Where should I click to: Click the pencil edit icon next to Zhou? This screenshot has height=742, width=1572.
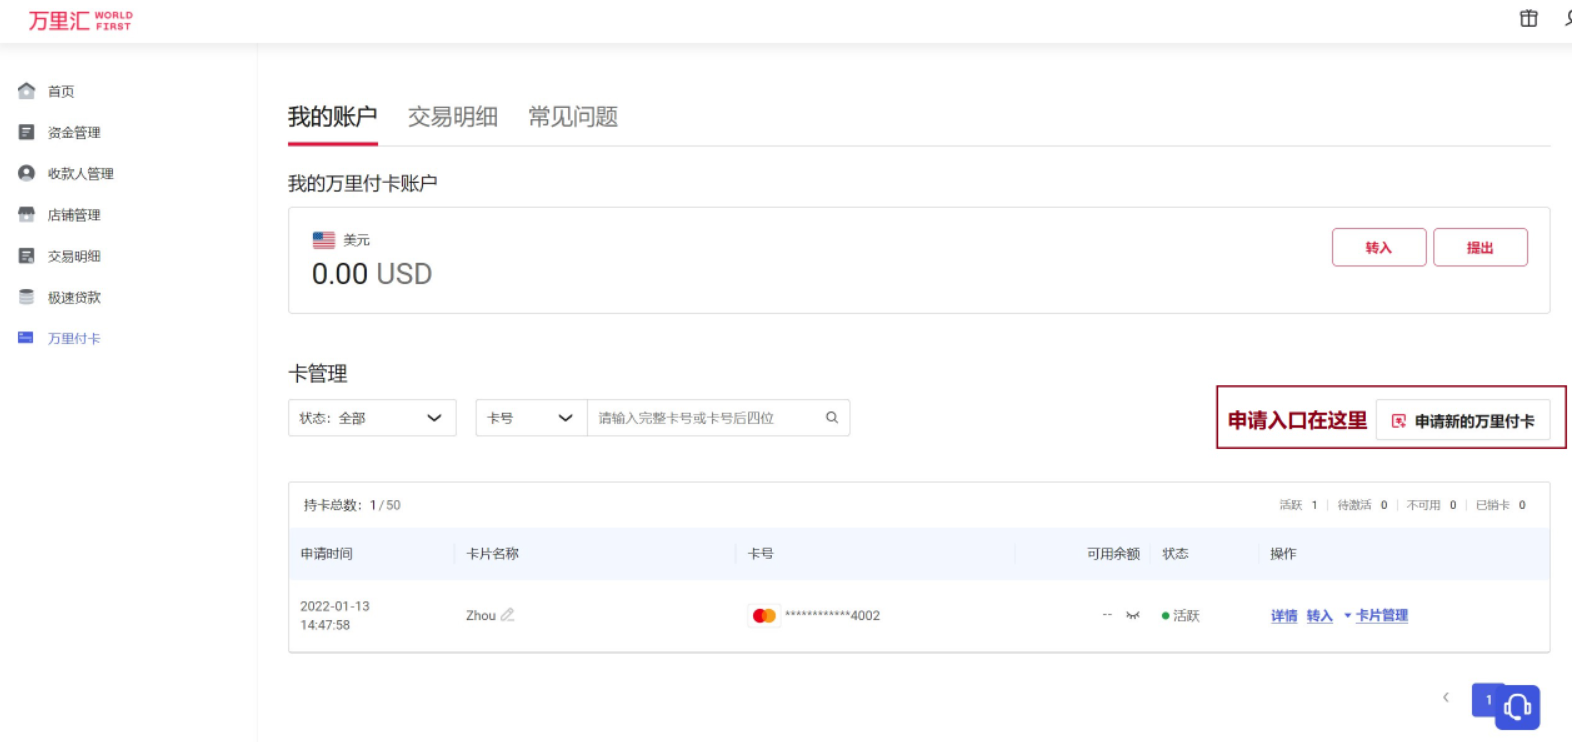point(508,615)
